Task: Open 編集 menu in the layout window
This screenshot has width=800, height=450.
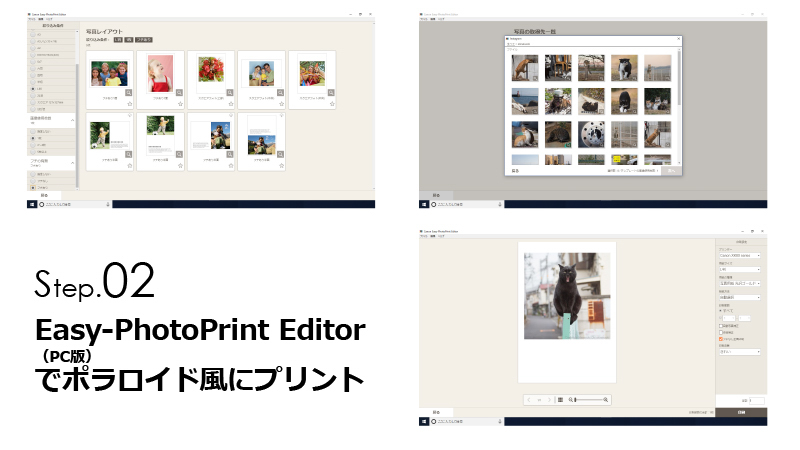Action: point(41,19)
